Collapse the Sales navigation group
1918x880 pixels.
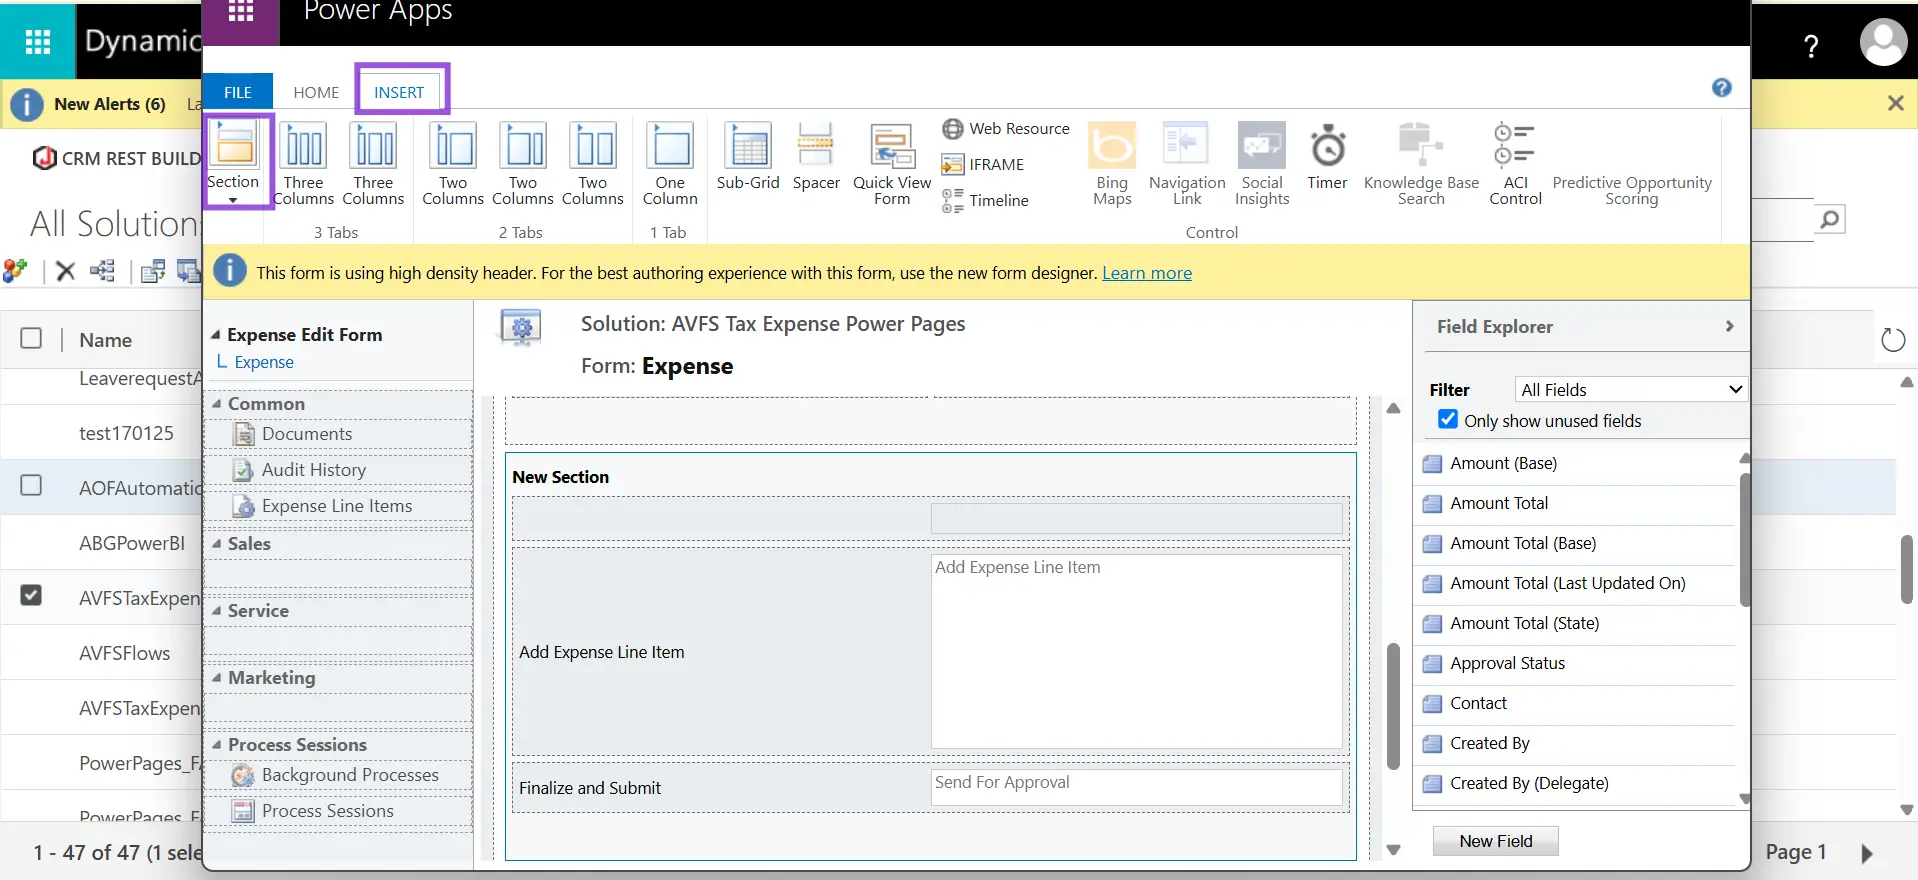pyautogui.click(x=216, y=543)
